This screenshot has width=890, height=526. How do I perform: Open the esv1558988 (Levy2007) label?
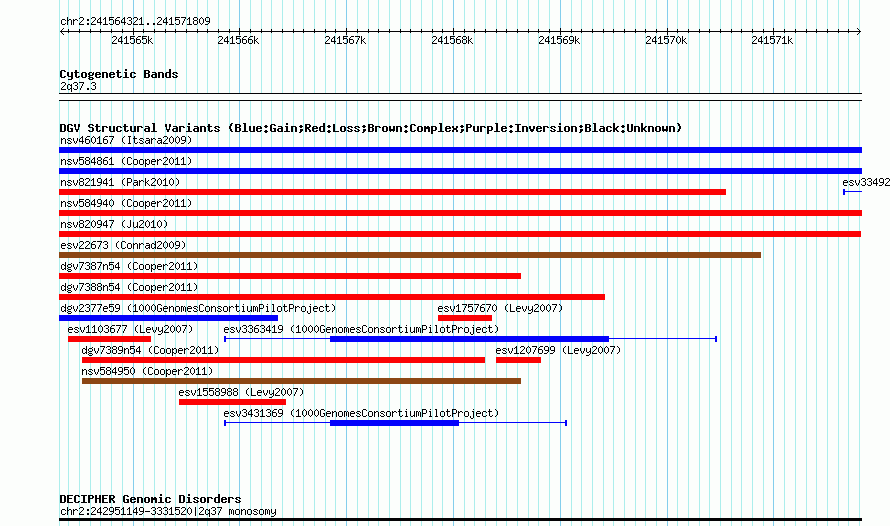(241, 392)
